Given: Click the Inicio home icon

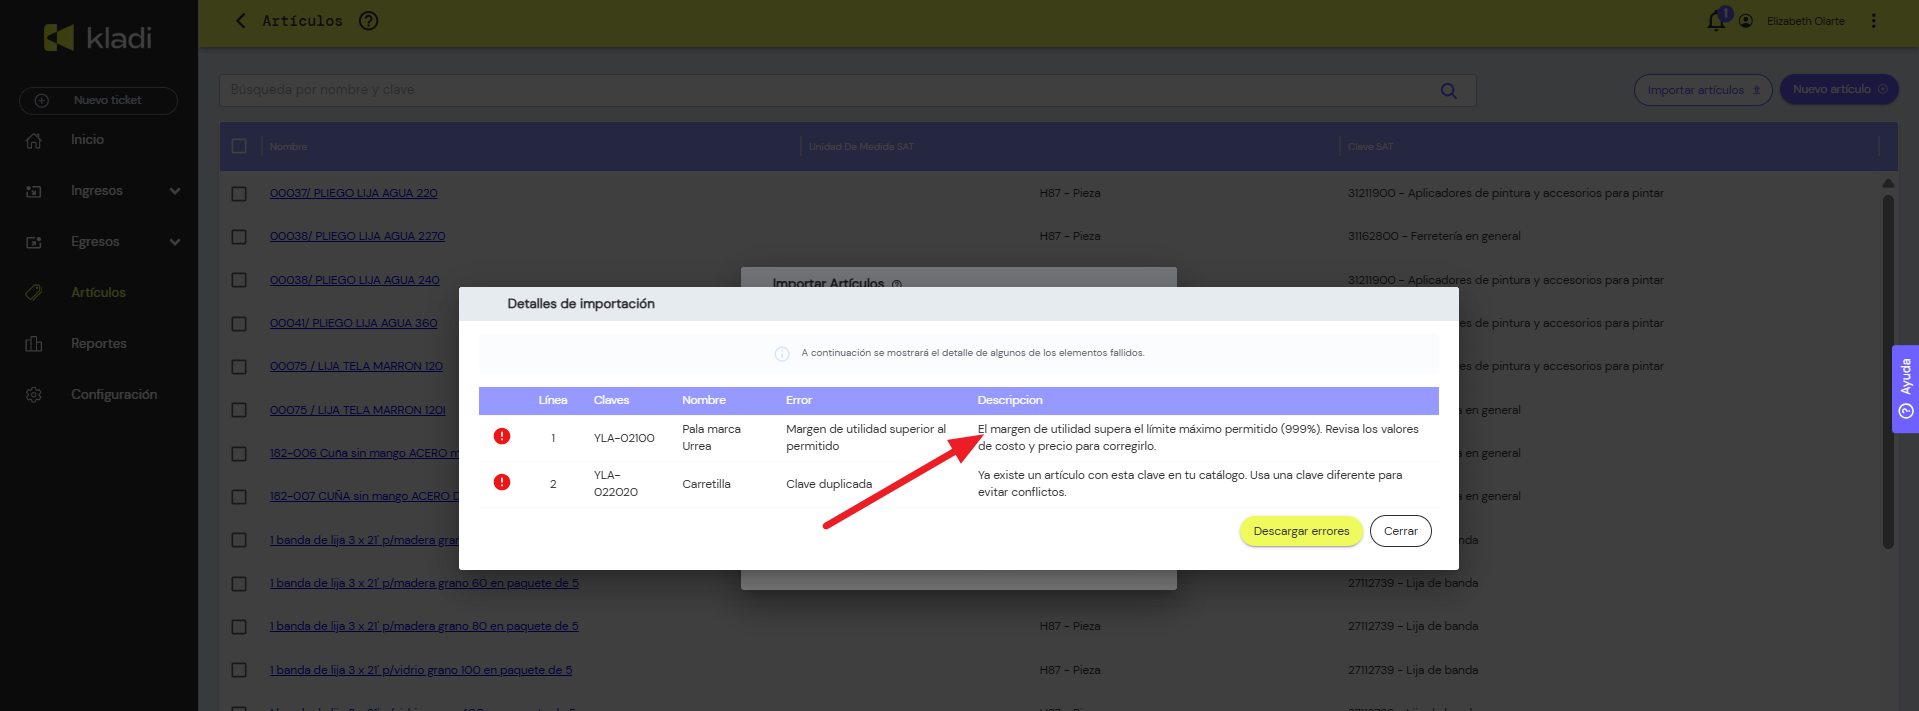Looking at the screenshot, I should [x=34, y=140].
